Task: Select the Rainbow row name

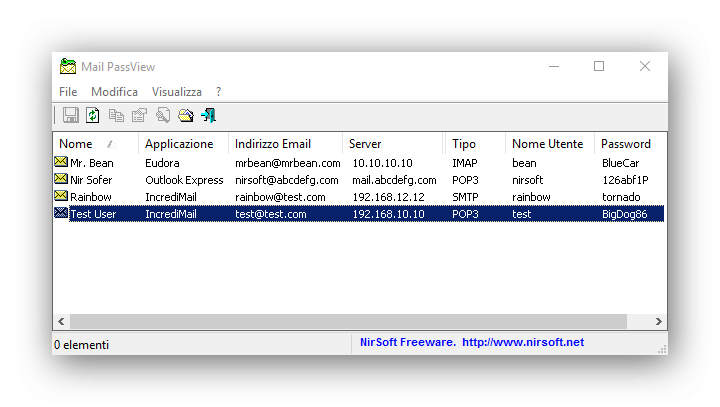Action: 91,197
